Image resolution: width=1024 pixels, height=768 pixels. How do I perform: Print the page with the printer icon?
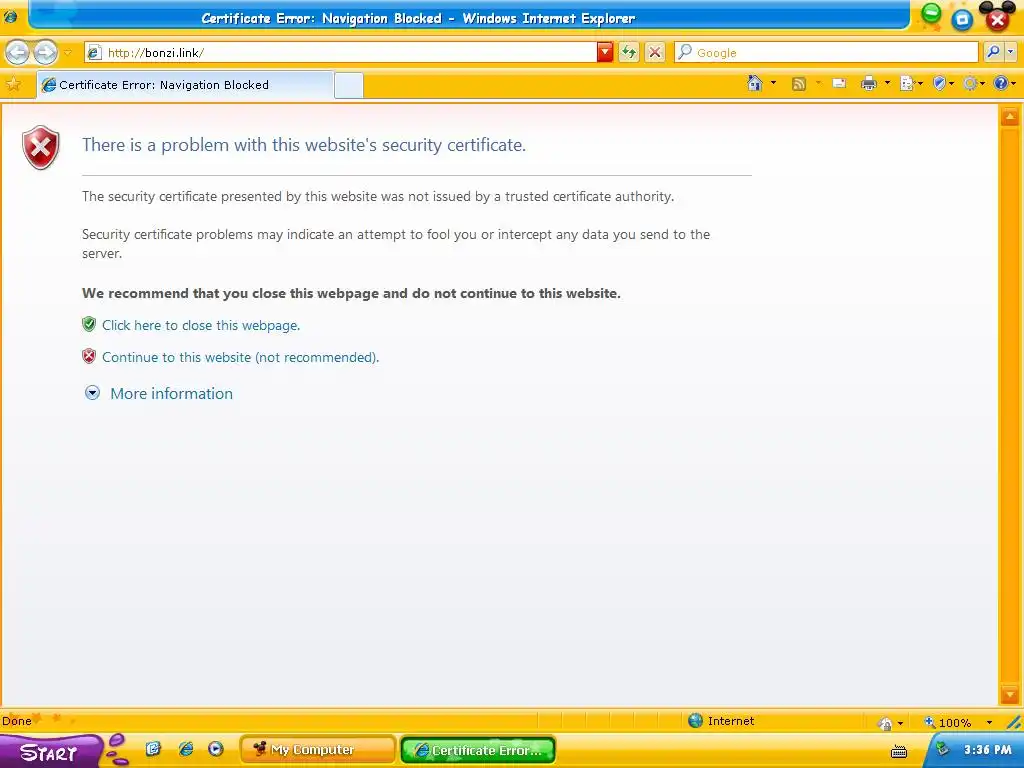(869, 84)
